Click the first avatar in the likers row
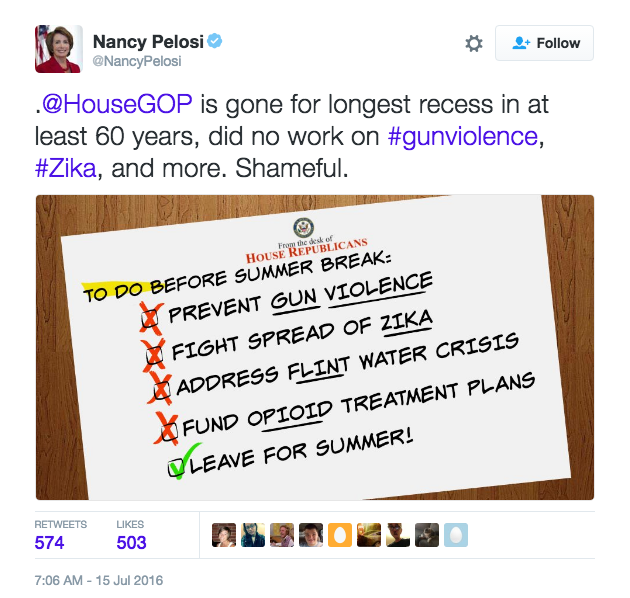Image resolution: width=630 pixels, height=598 pixels. [x=224, y=534]
